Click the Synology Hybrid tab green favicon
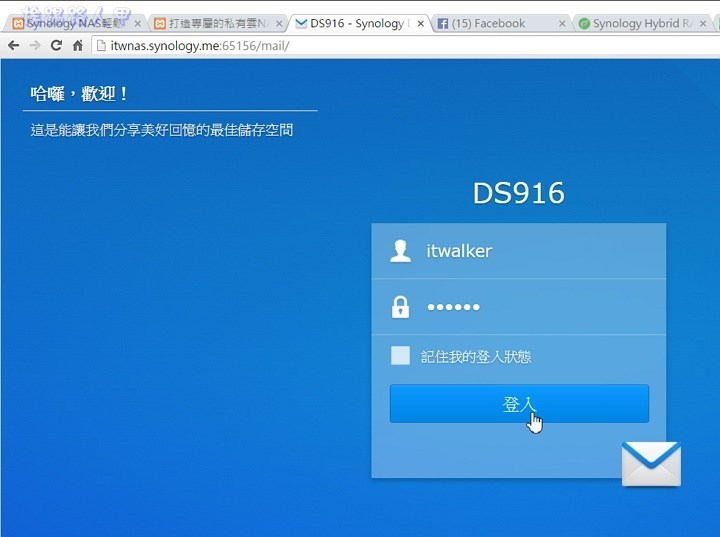The image size is (720, 537). coord(584,23)
